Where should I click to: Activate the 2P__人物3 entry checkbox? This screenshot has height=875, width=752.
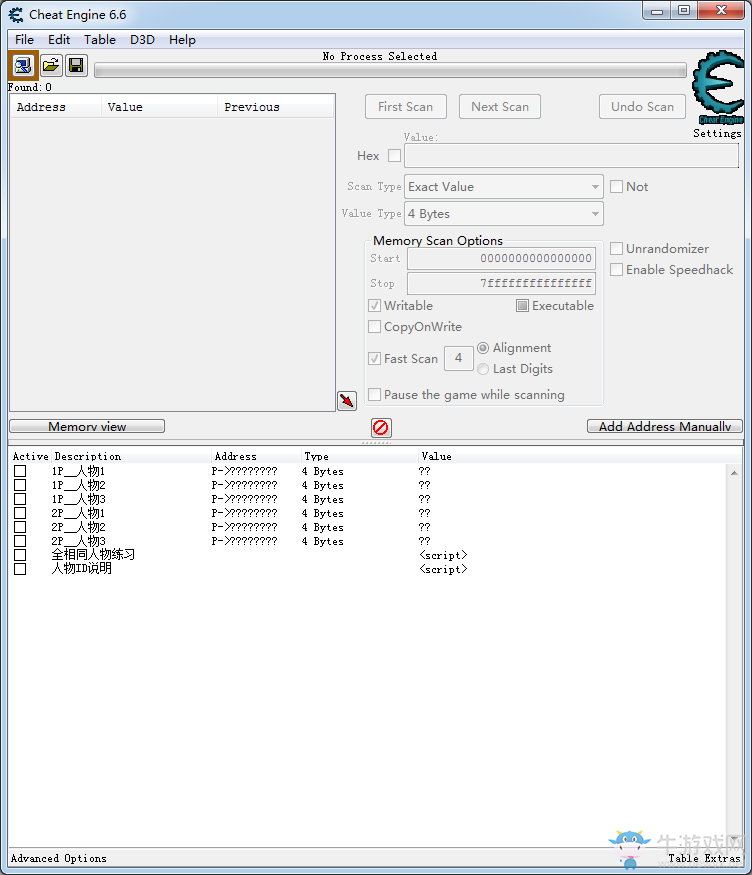click(x=20, y=541)
